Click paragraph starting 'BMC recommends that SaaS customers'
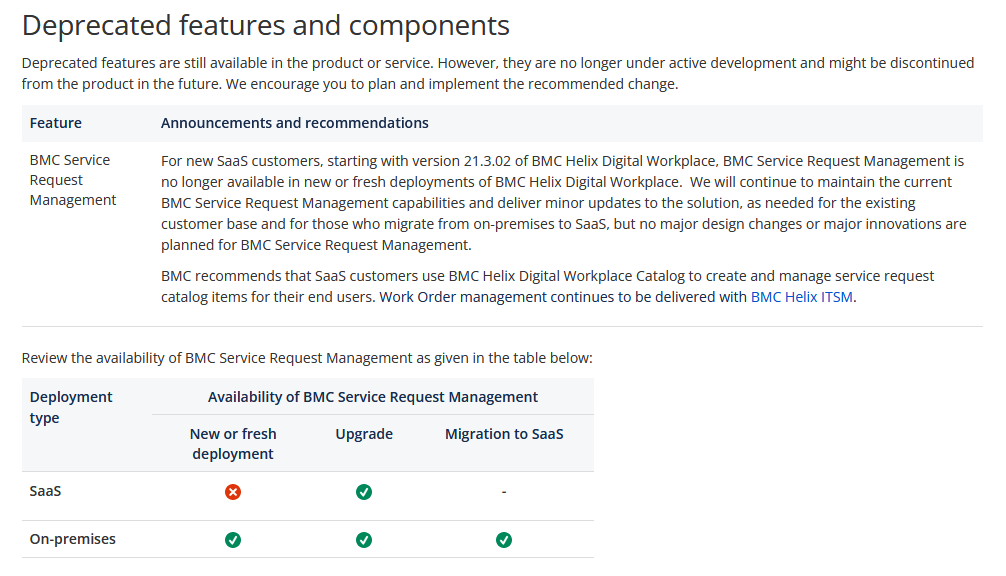Screen dimensions: 1006x576 547,286
